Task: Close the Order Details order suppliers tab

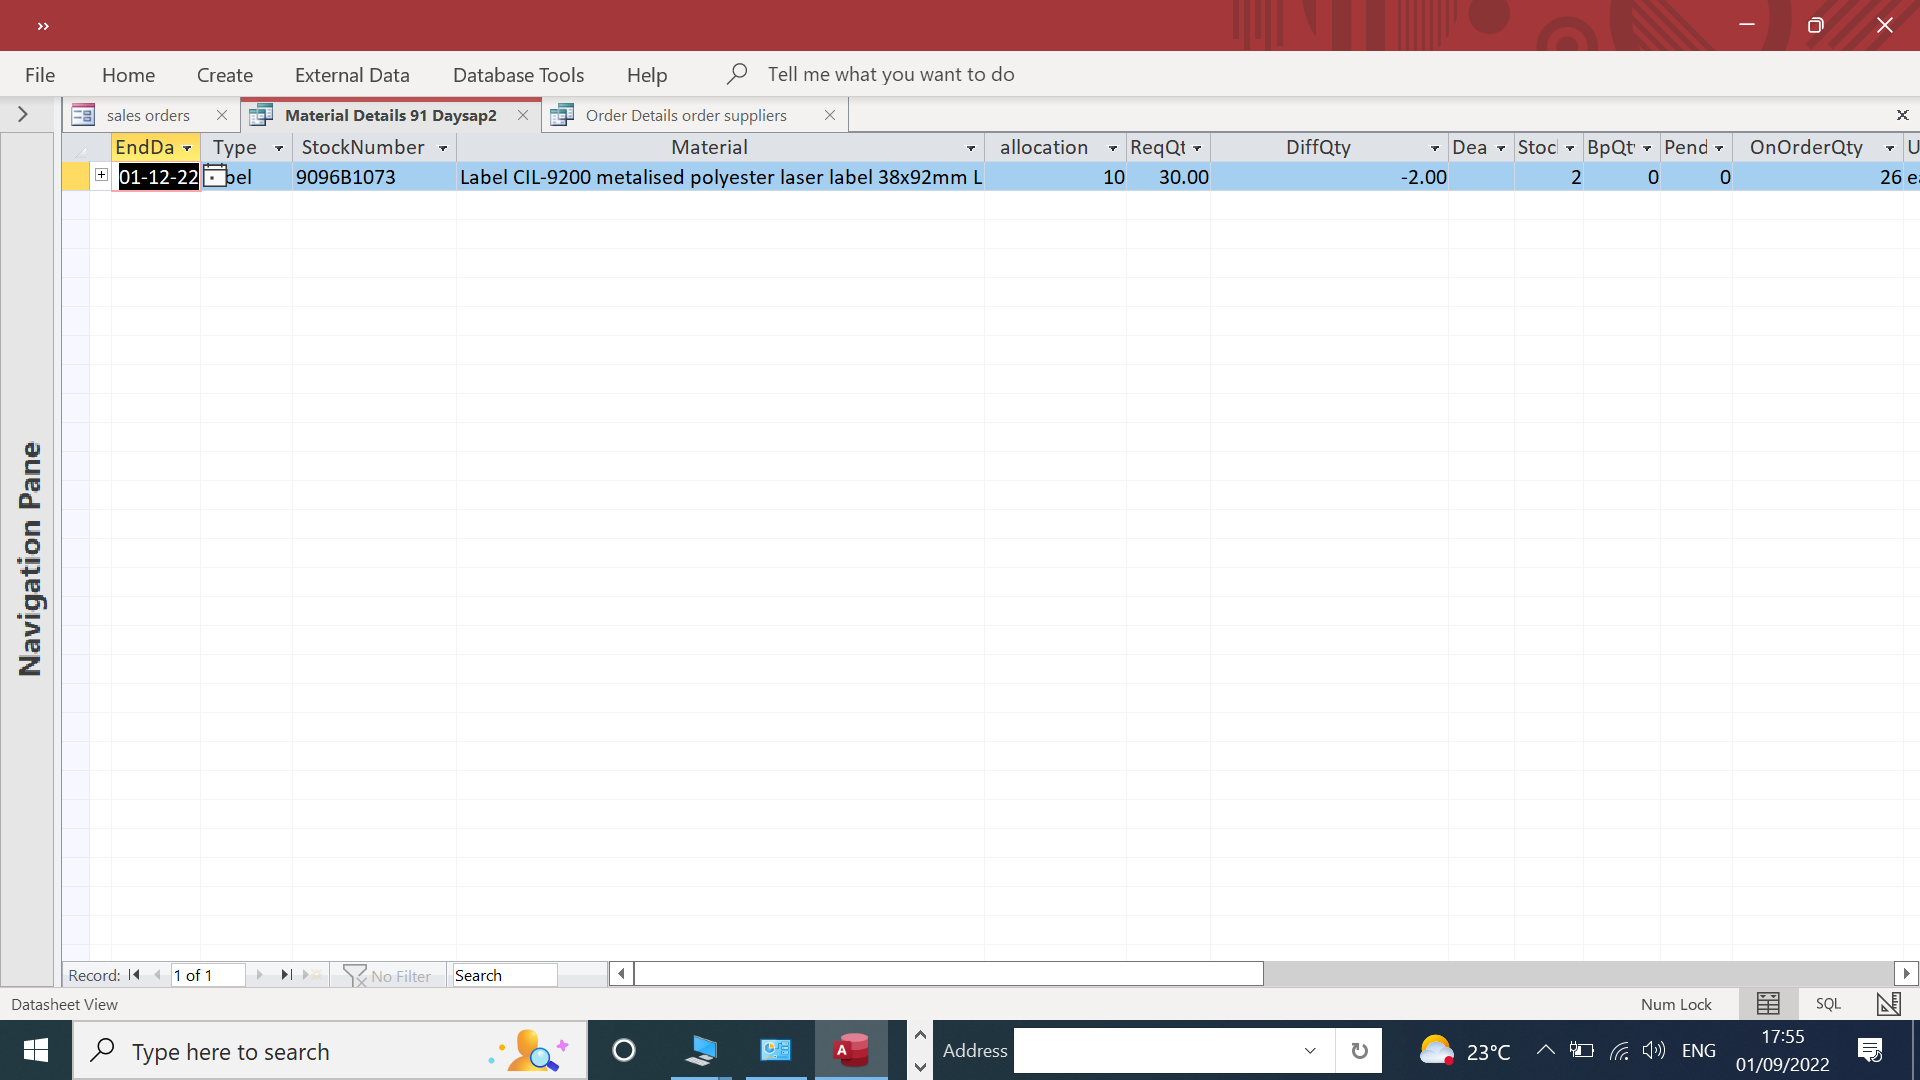Action: (829, 115)
